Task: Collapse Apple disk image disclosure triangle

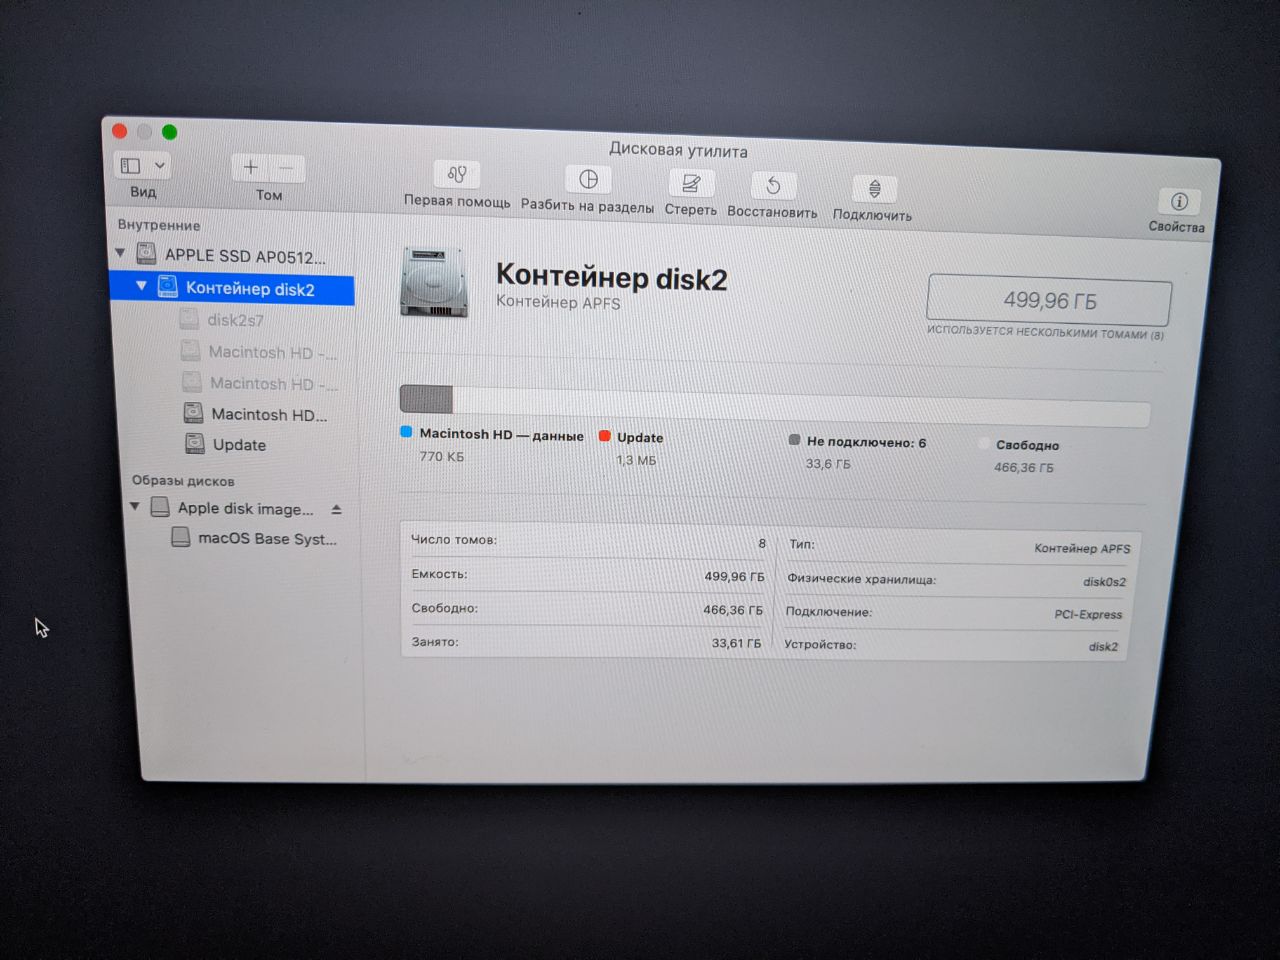Action: click(x=135, y=507)
